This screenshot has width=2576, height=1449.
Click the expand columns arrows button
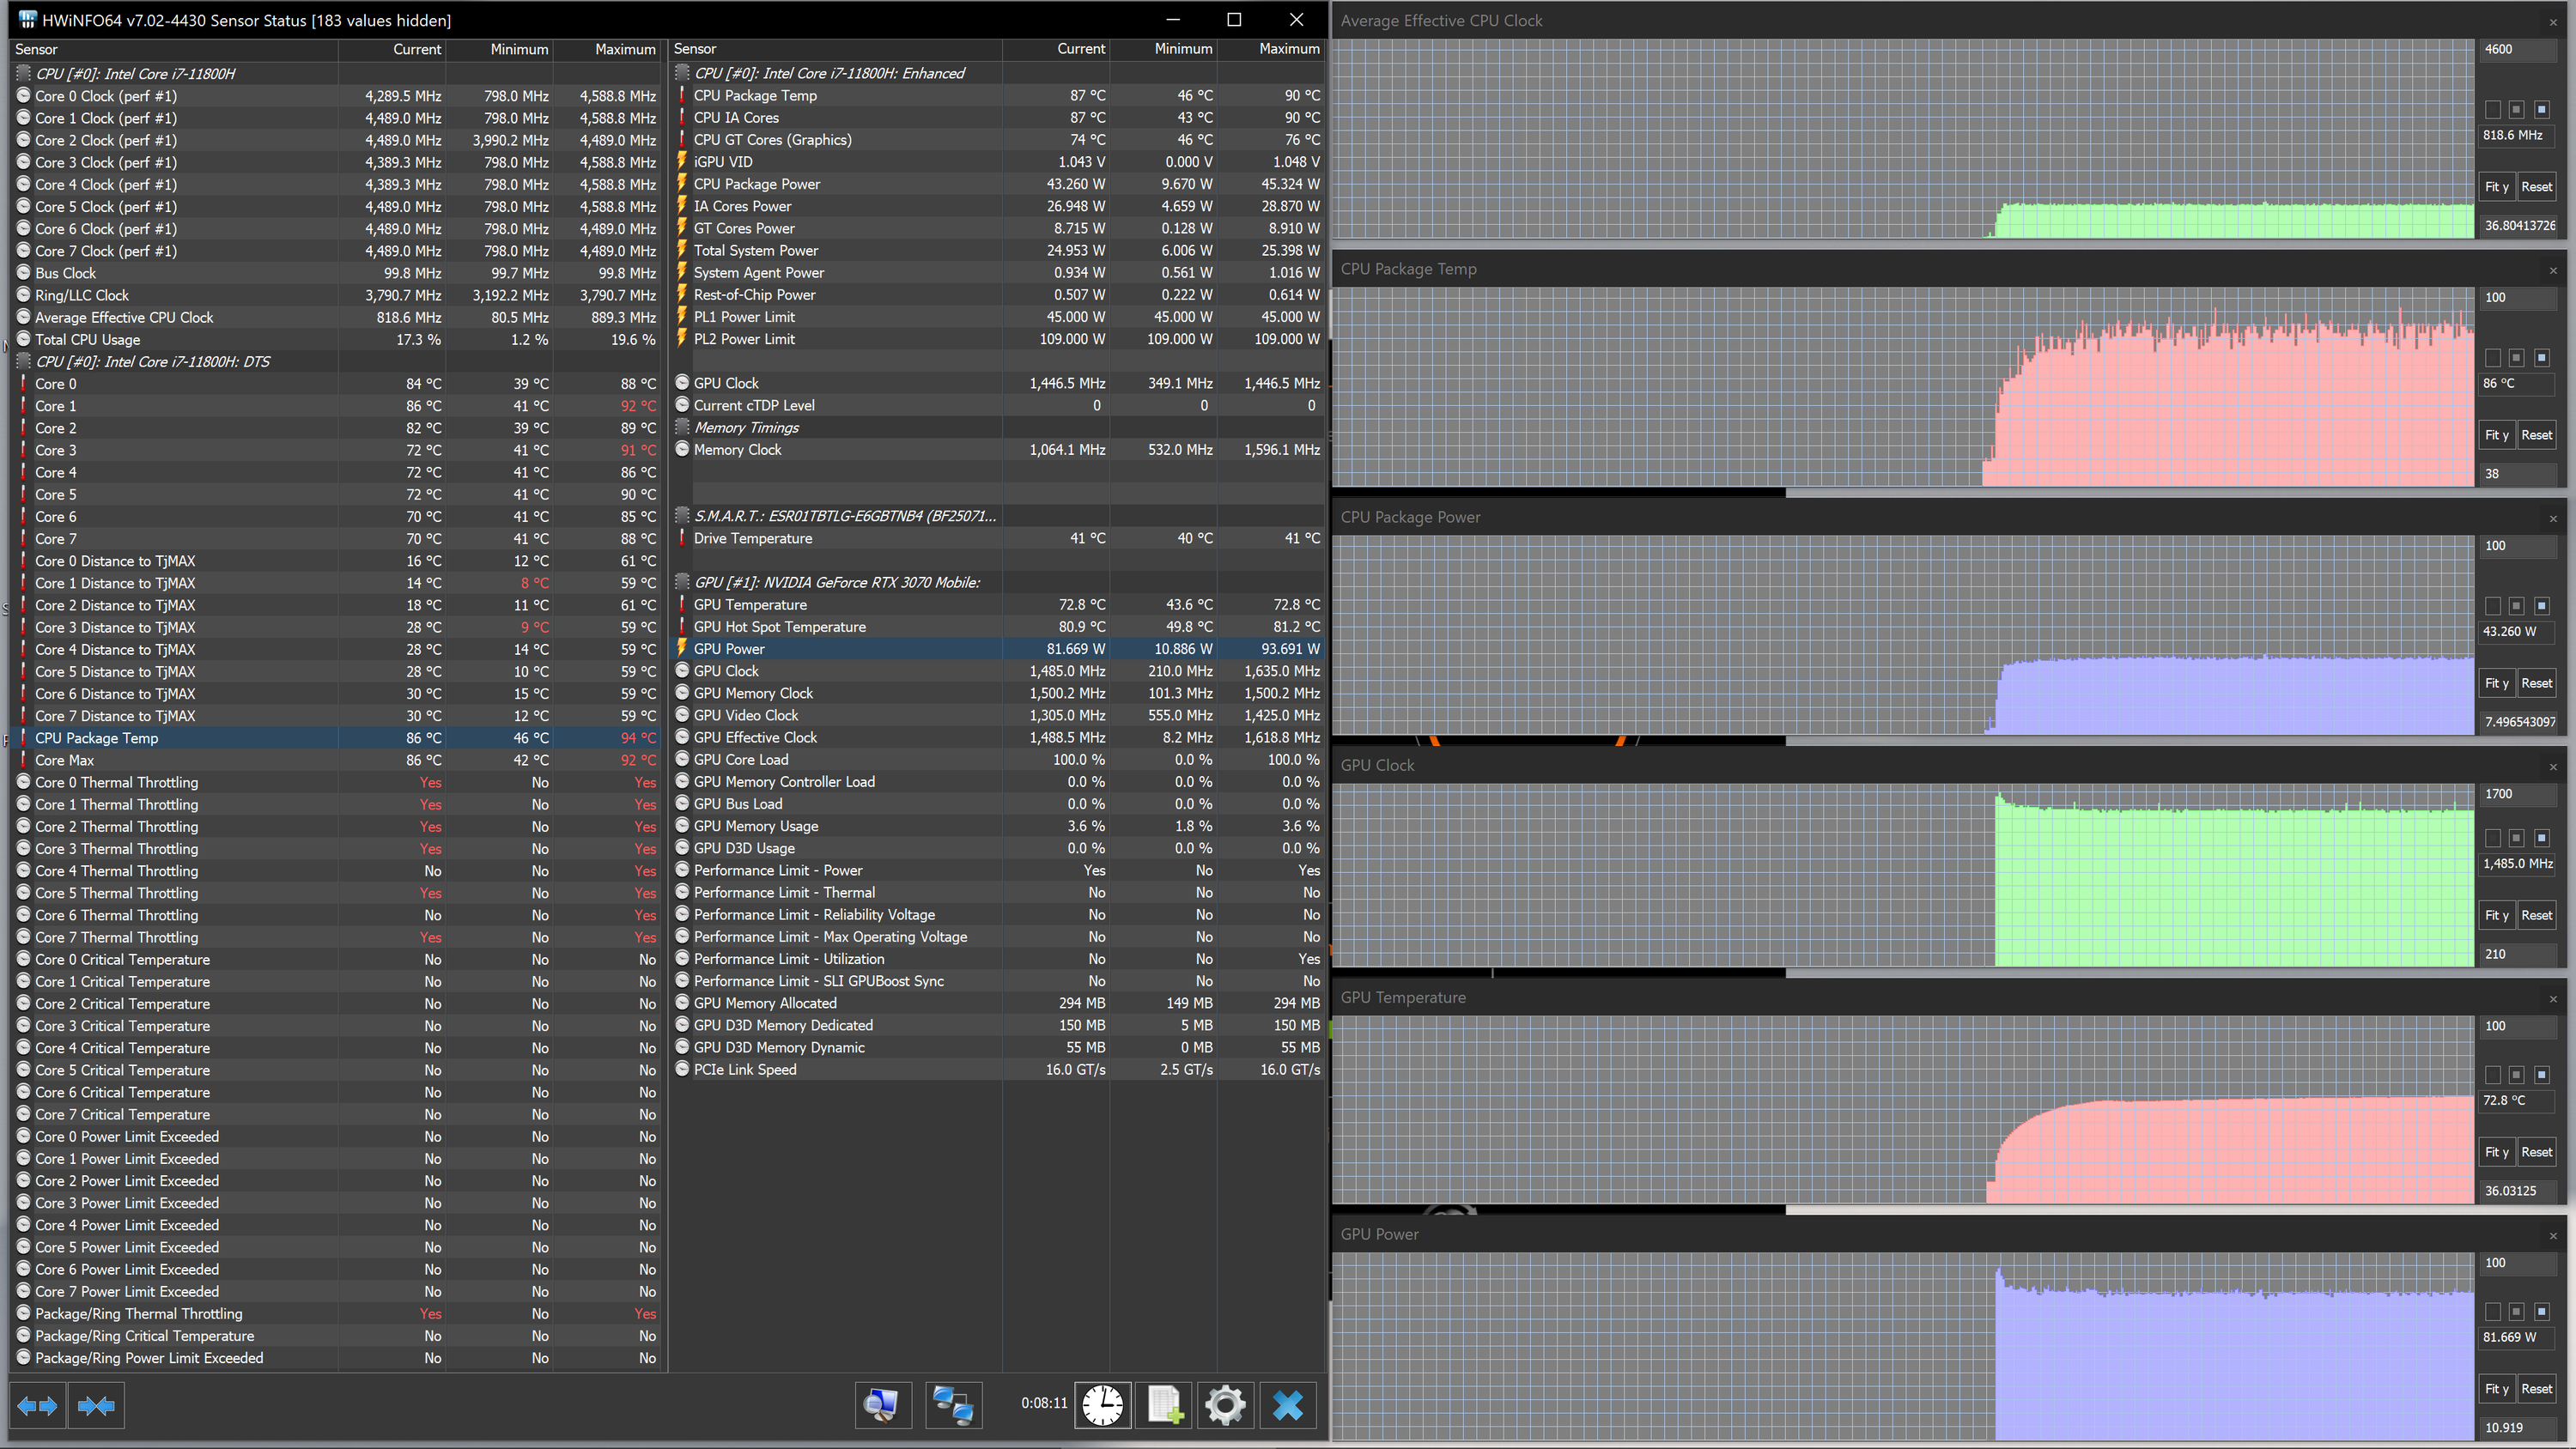pos(38,1406)
